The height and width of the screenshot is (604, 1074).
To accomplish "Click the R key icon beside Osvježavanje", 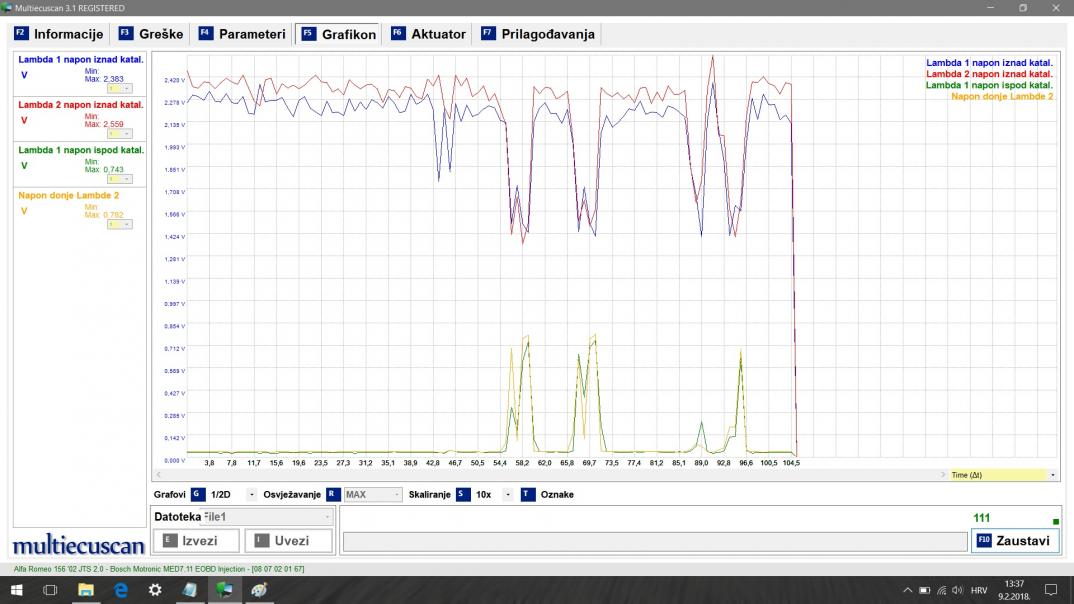I will [333, 494].
